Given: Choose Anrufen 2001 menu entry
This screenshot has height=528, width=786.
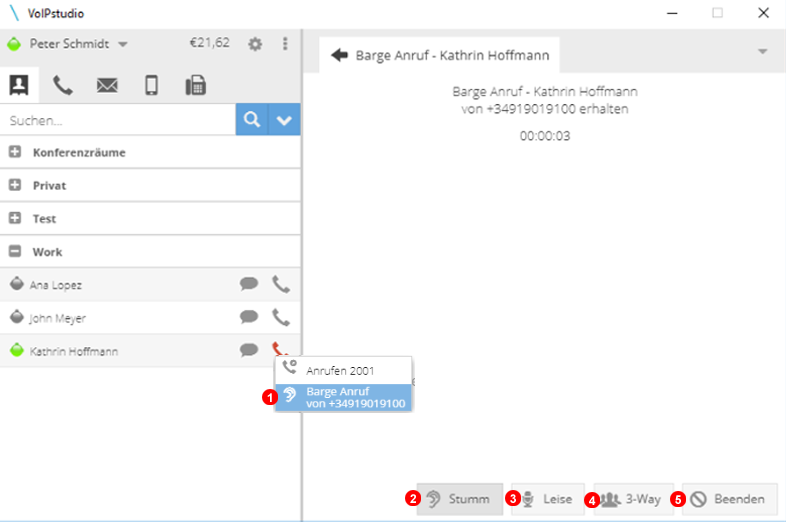Looking at the screenshot, I should click(x=343, y=371).
